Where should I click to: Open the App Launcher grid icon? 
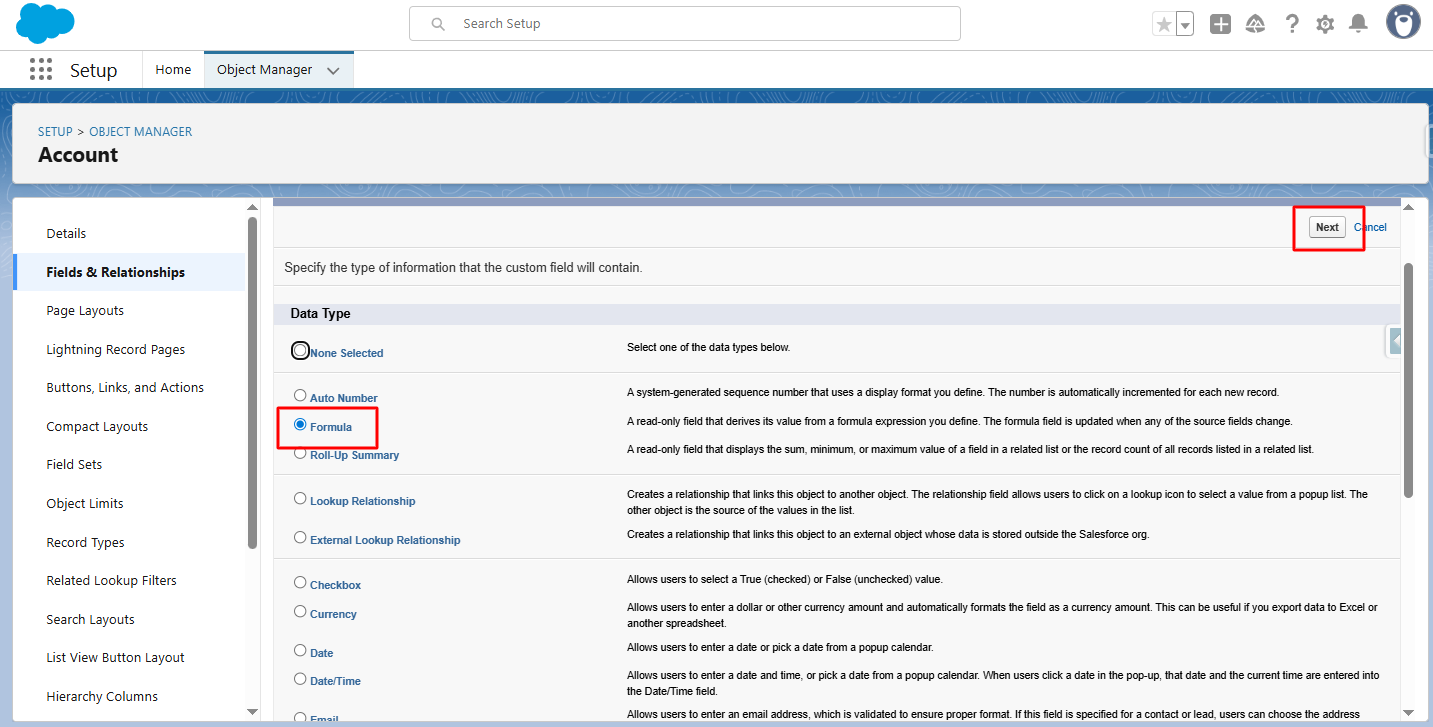coord(41,69)
